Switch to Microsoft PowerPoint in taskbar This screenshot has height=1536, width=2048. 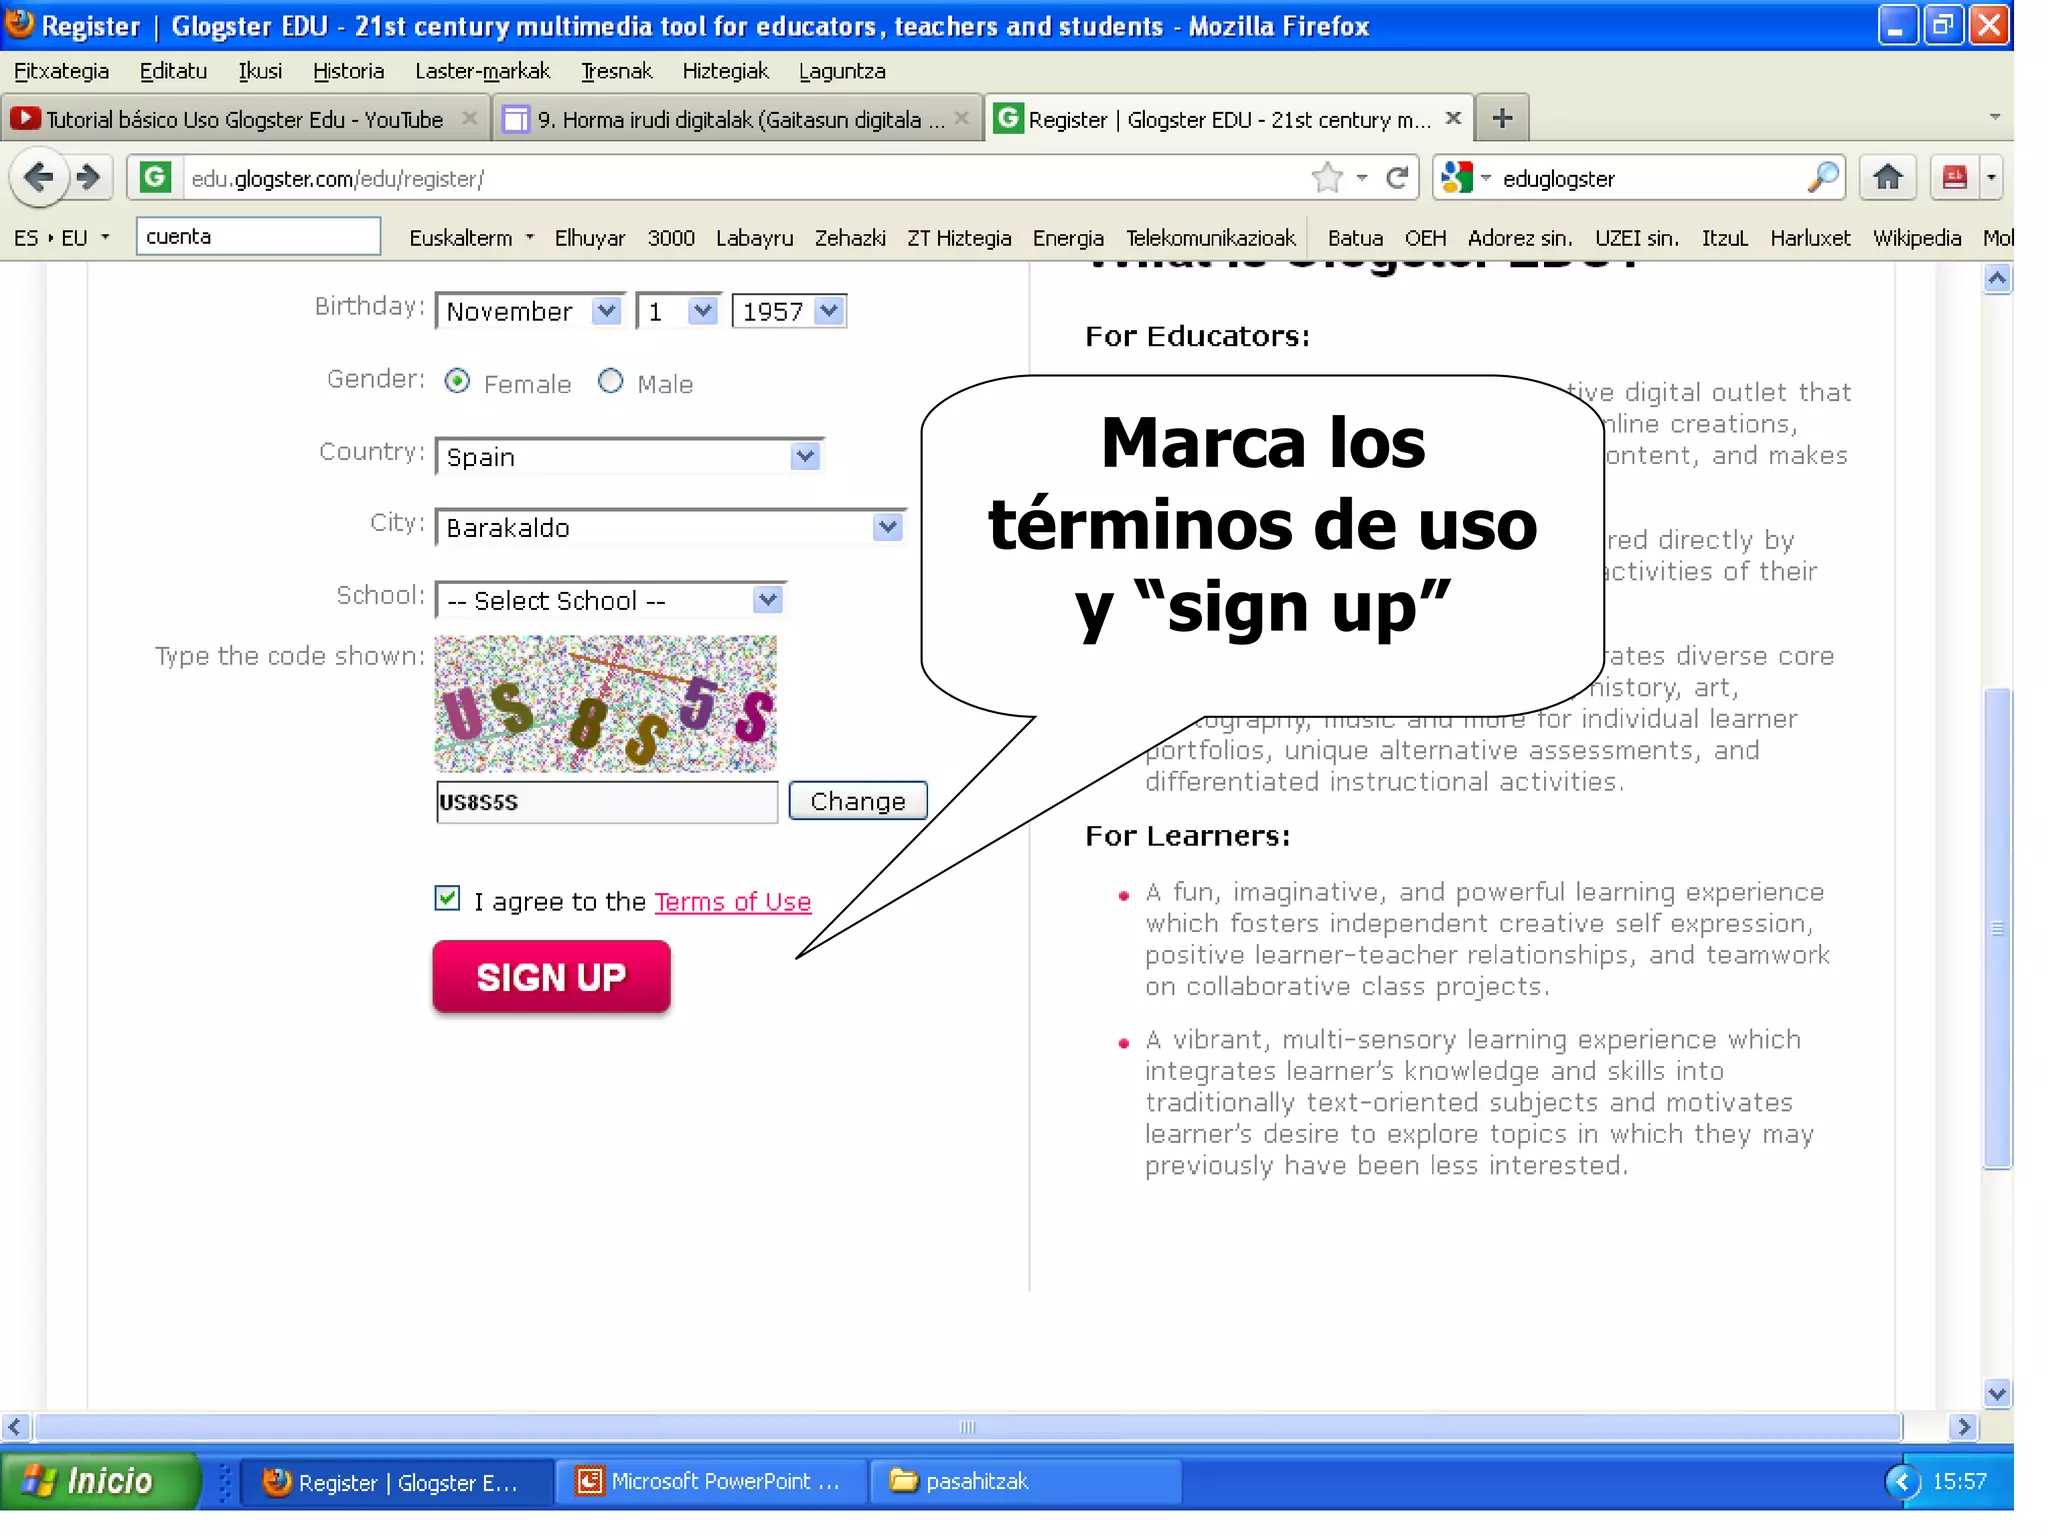710,1481
